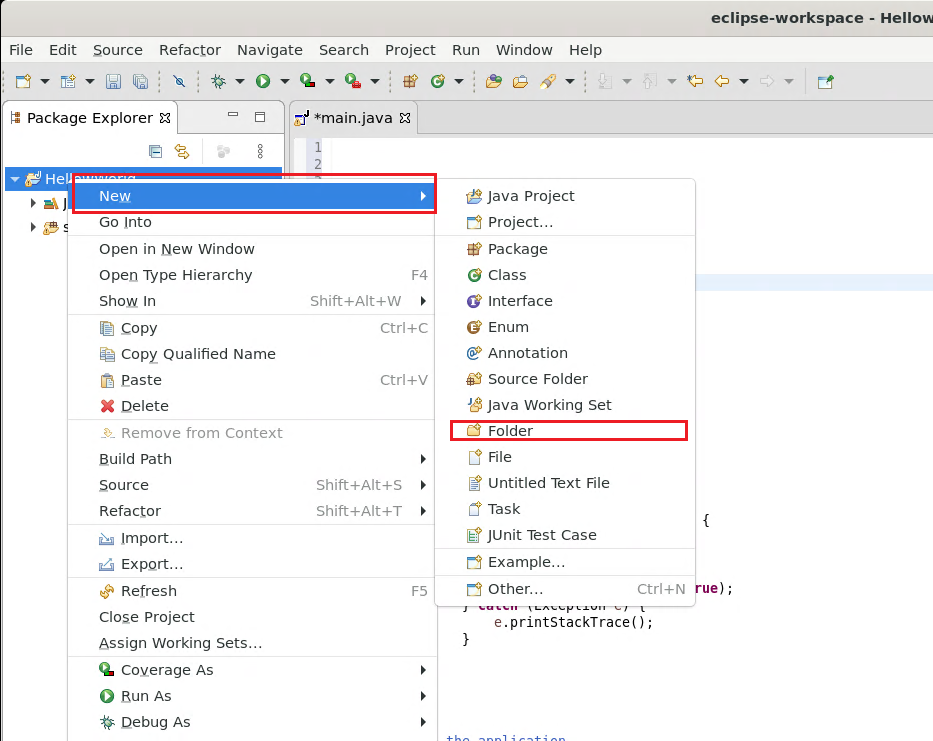This screenshot has width=933, height=741.
Task: Click the Open Perspective icon
Action: pos(826,81)
